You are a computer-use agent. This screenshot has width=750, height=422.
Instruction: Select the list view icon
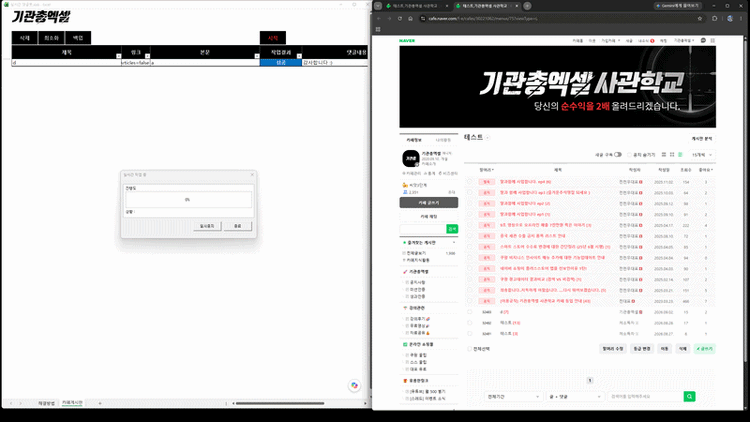click(x=664, y=155)
